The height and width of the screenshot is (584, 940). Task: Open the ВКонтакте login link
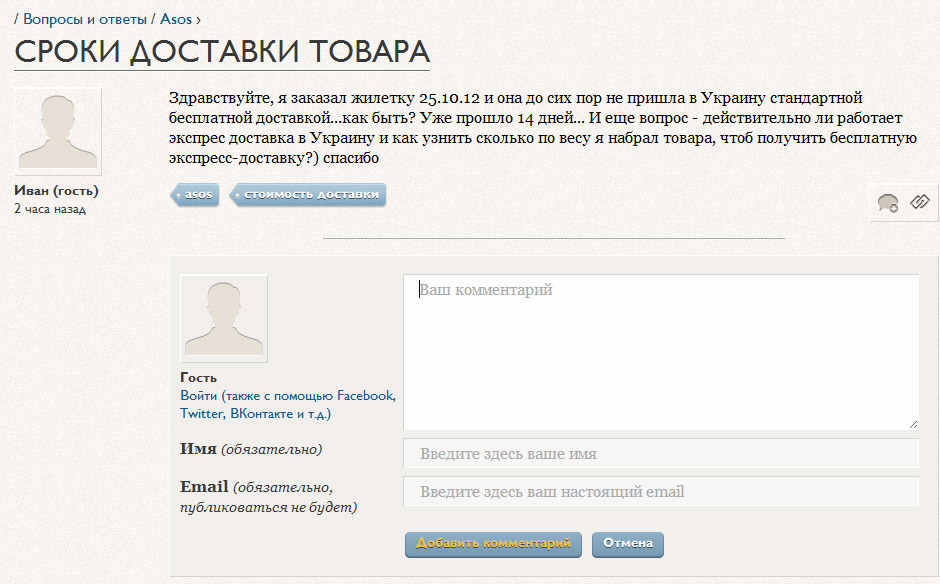click(x=260, y=413)
